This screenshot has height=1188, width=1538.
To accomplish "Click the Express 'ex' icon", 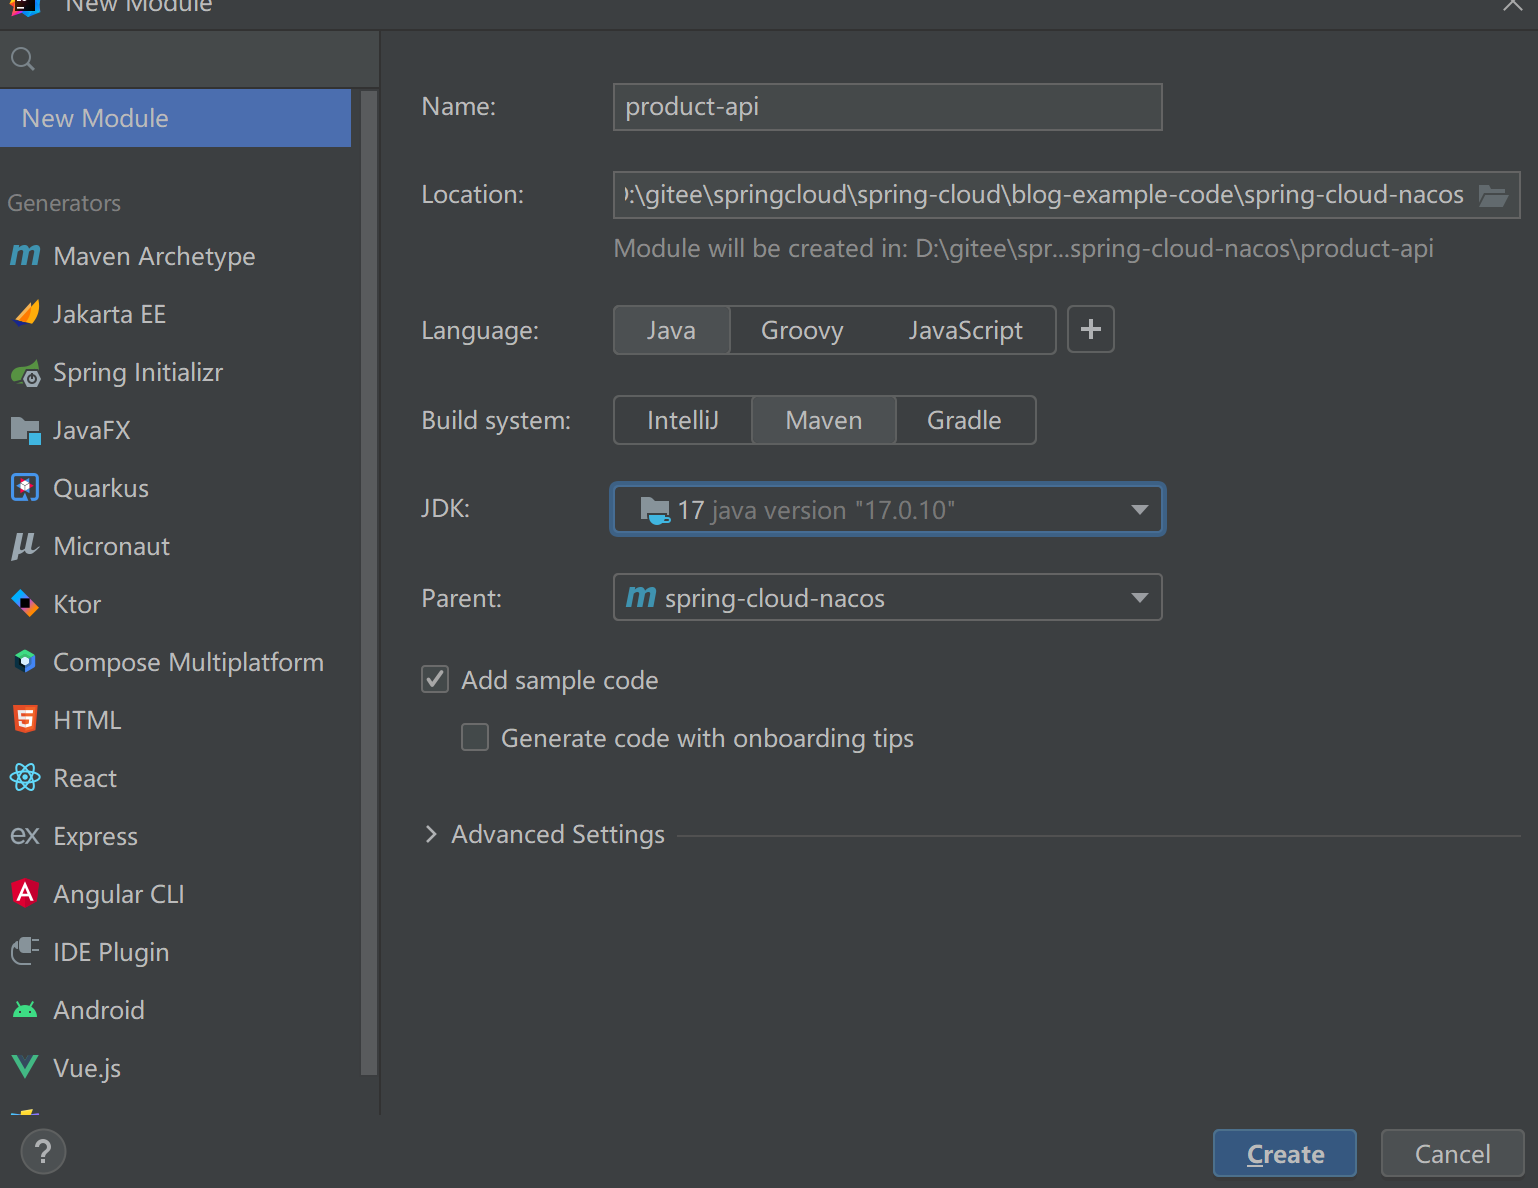I will 25,835.
